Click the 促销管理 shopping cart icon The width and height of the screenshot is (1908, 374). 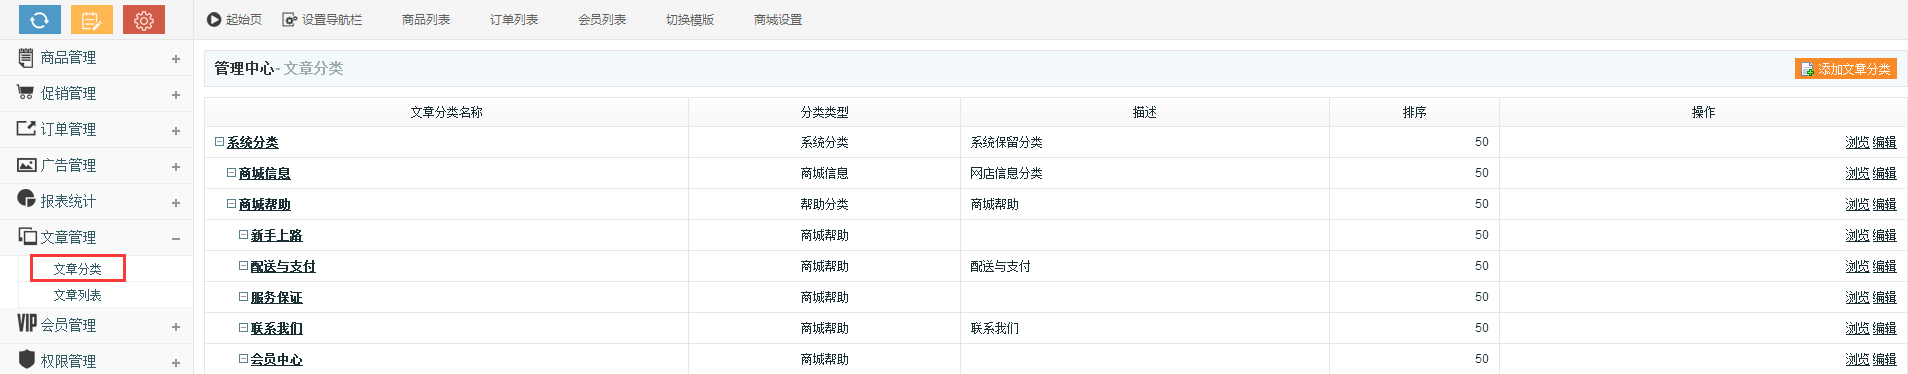point(26,92)
